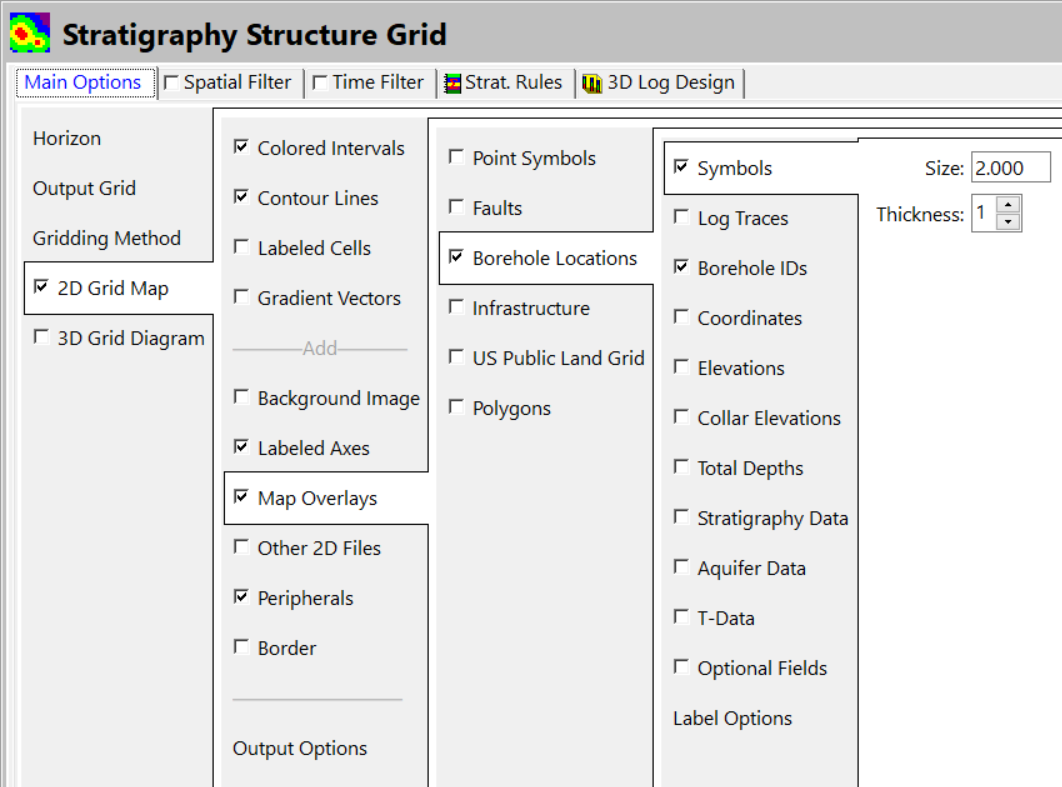Image resolution: width=1062 pixels, height=787 pixels.
Task: Enable the Spatial Filter checkbox
Action: coord(172,83)
